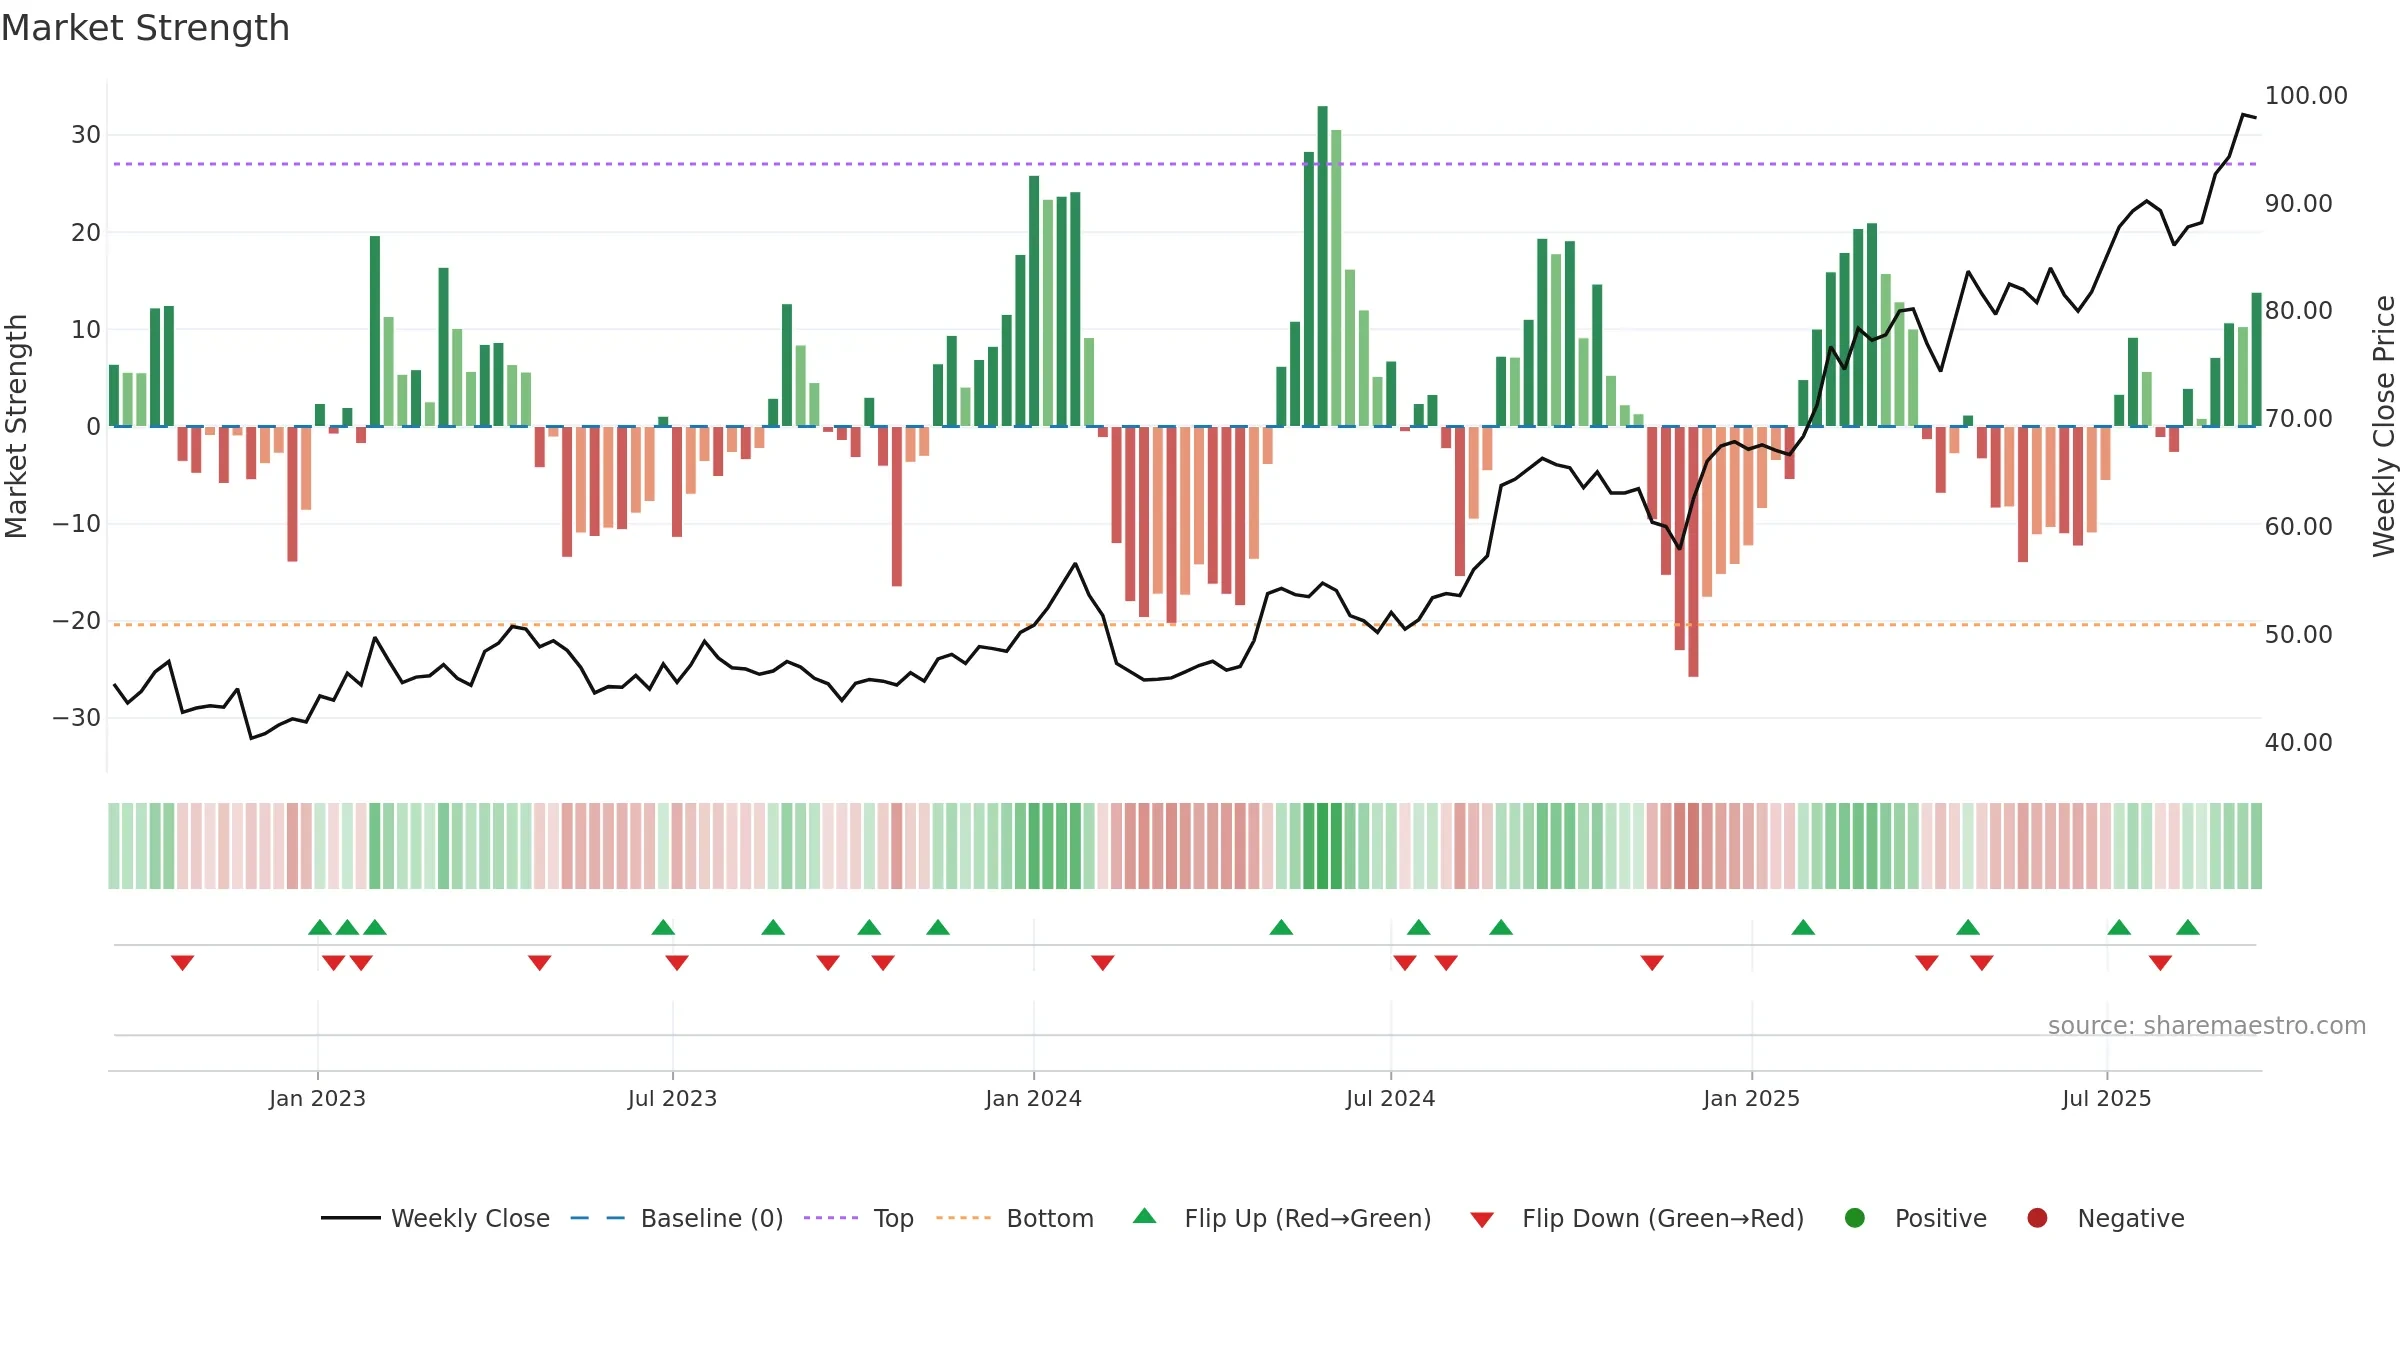Toggle the 'Weekly Close' legend label

coord(470,1218)
